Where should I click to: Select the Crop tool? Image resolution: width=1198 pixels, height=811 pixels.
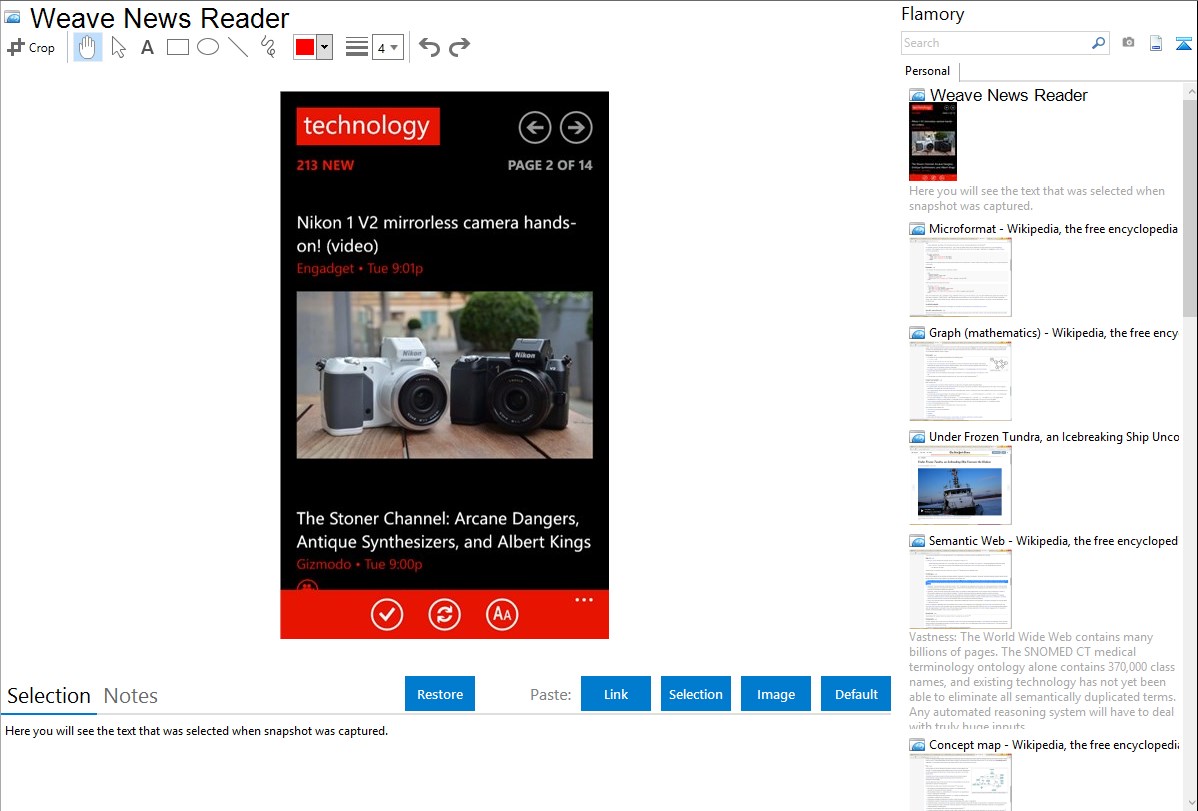31,47
